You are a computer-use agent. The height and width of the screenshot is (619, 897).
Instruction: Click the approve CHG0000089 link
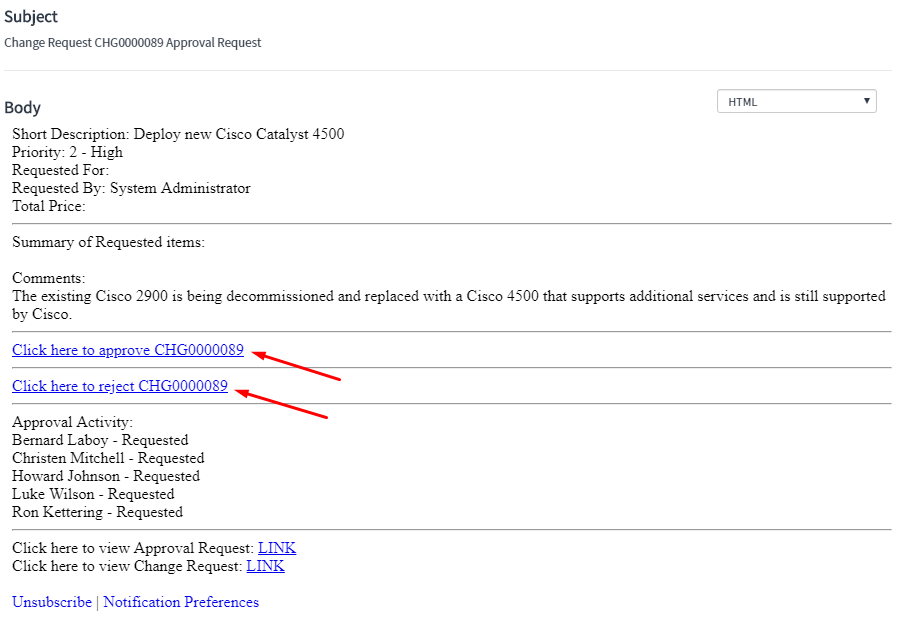point(127,350)
